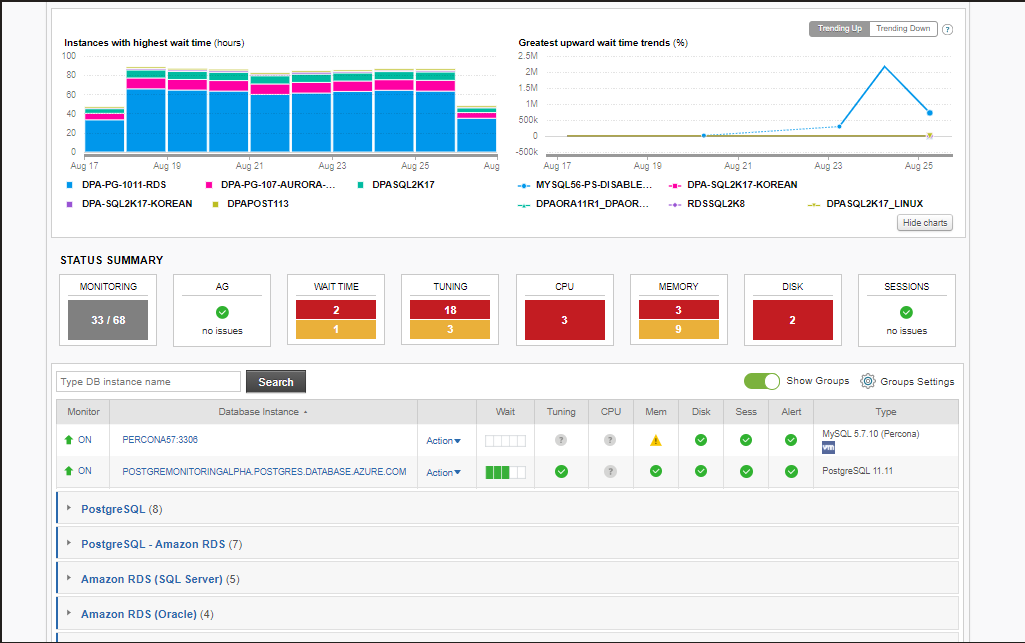Switch to the Trending Down tab

(902, 29)
